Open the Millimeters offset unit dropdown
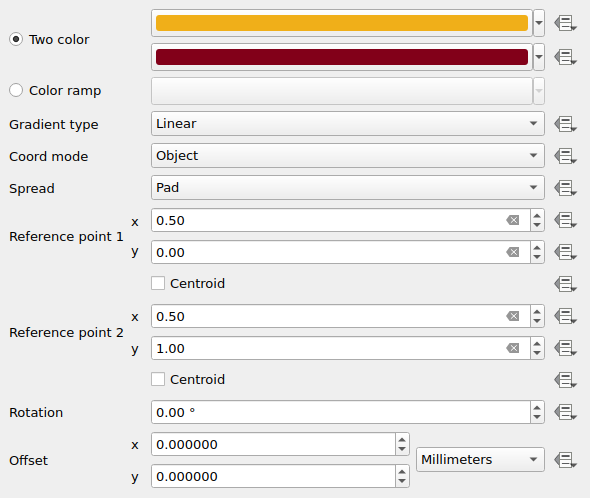590x498 pixels. coord(480,460)
